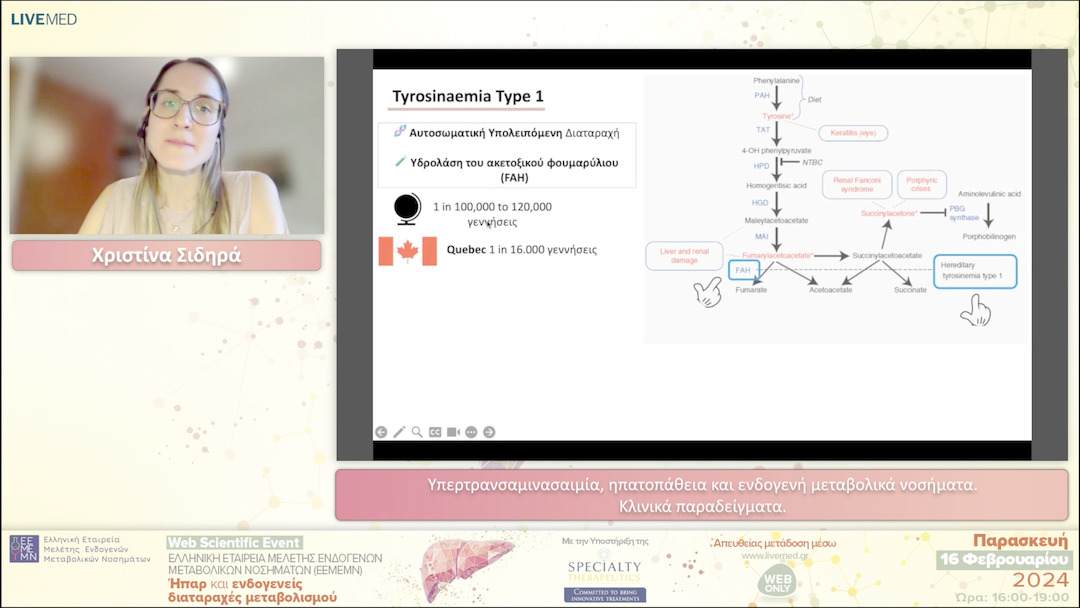Click the Porphobilinogen label
Image resolution: width=1080 pixels, height=608 pixels.
click(x=989, y=236)
